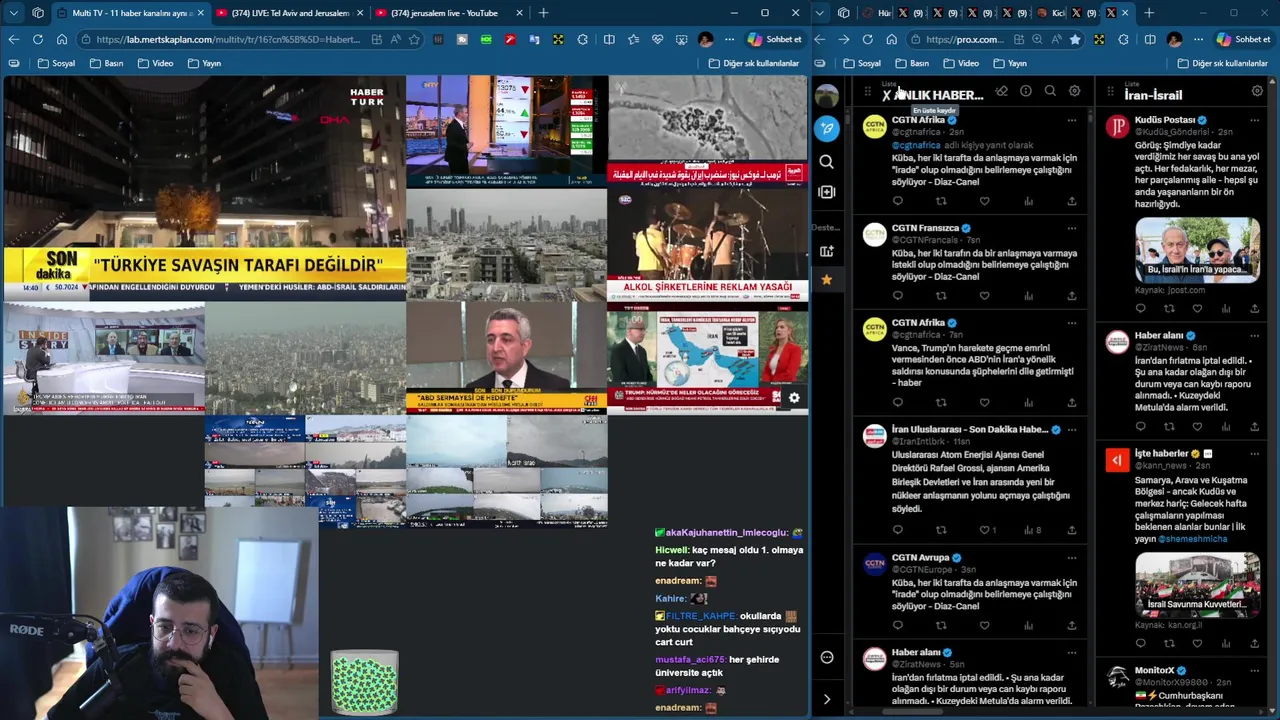Share the CGTN Fransızca post
Image resolution: width=1280 pixels, height=720 pixels.
click(1071, 296)
